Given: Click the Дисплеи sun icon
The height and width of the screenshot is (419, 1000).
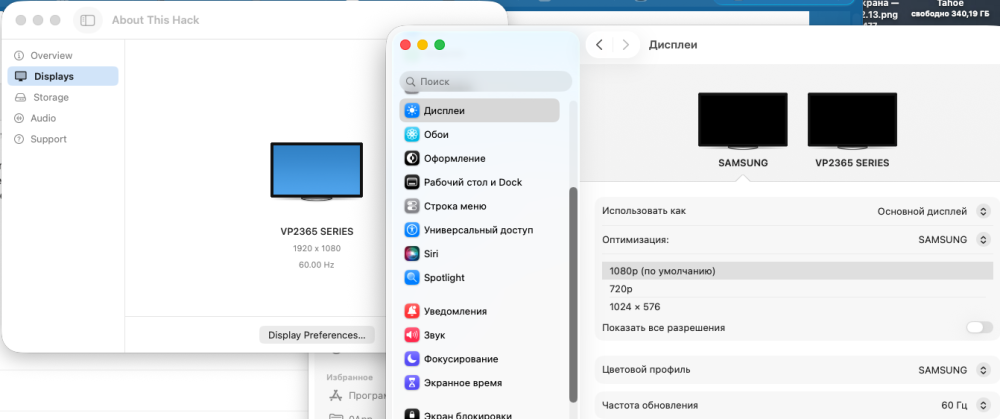Looking at the screenshot, I should (x=412, y=110).
